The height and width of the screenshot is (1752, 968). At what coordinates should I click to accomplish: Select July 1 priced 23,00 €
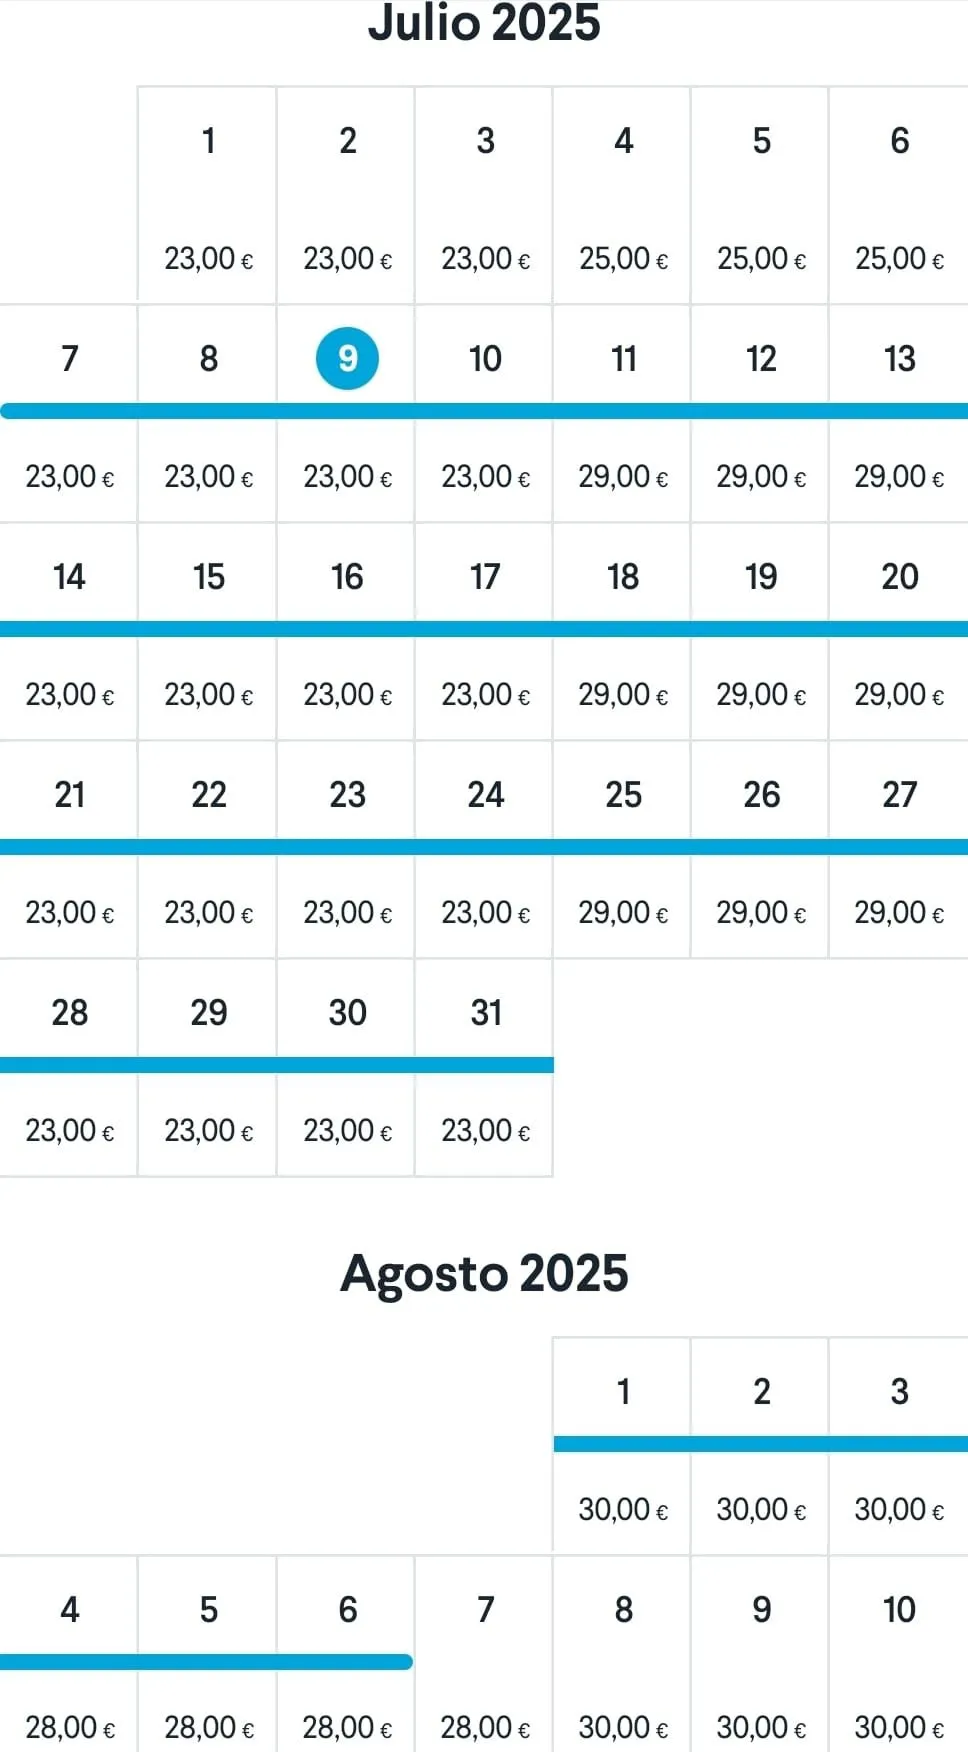pyautogui.click(x=208, y=195)
